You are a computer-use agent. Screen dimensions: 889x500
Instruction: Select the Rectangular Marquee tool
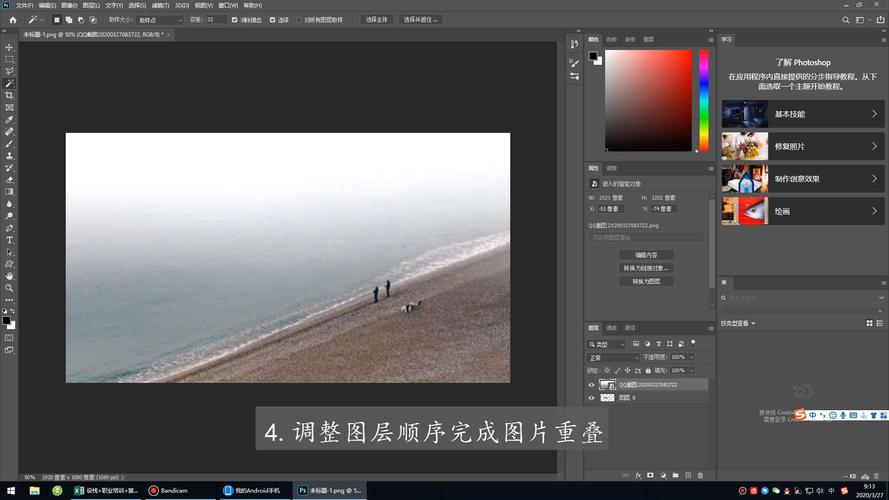coord(9,59)
